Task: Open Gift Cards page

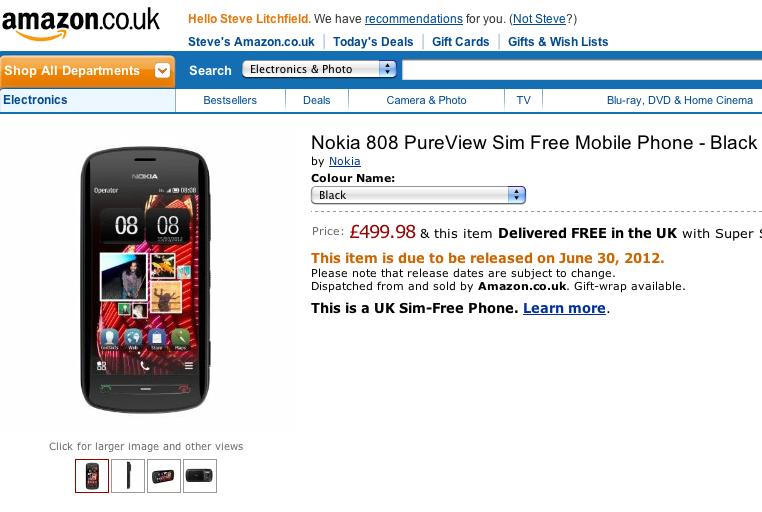Action: (x=461, y=42)
